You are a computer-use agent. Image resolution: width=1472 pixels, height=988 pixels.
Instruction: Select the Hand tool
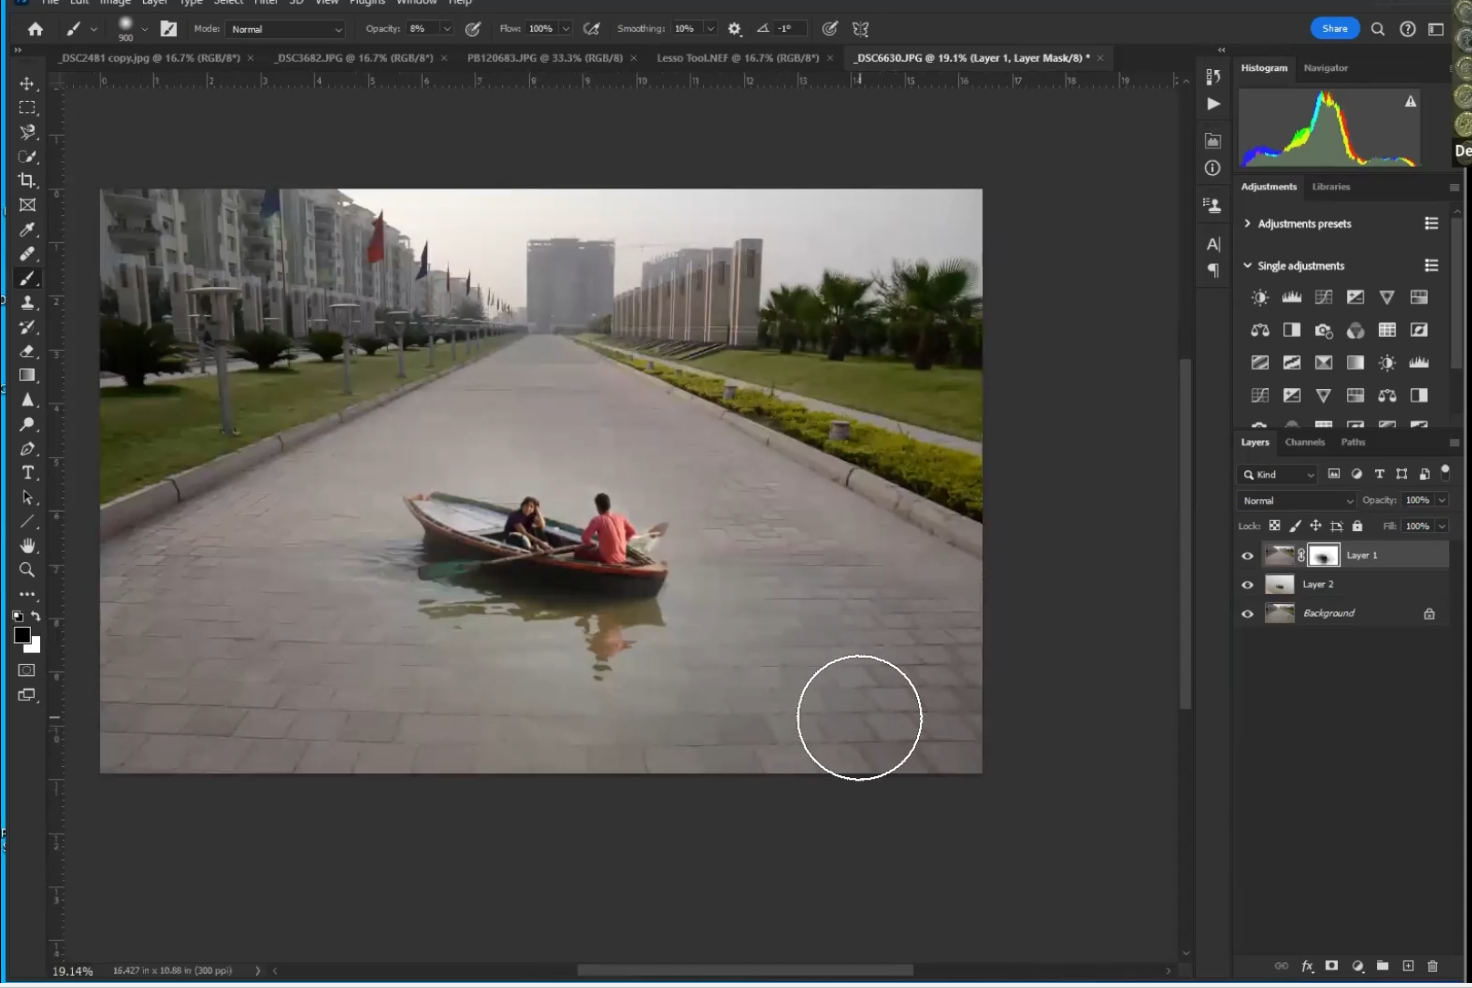pyautogui.click(x=27, y=546)
